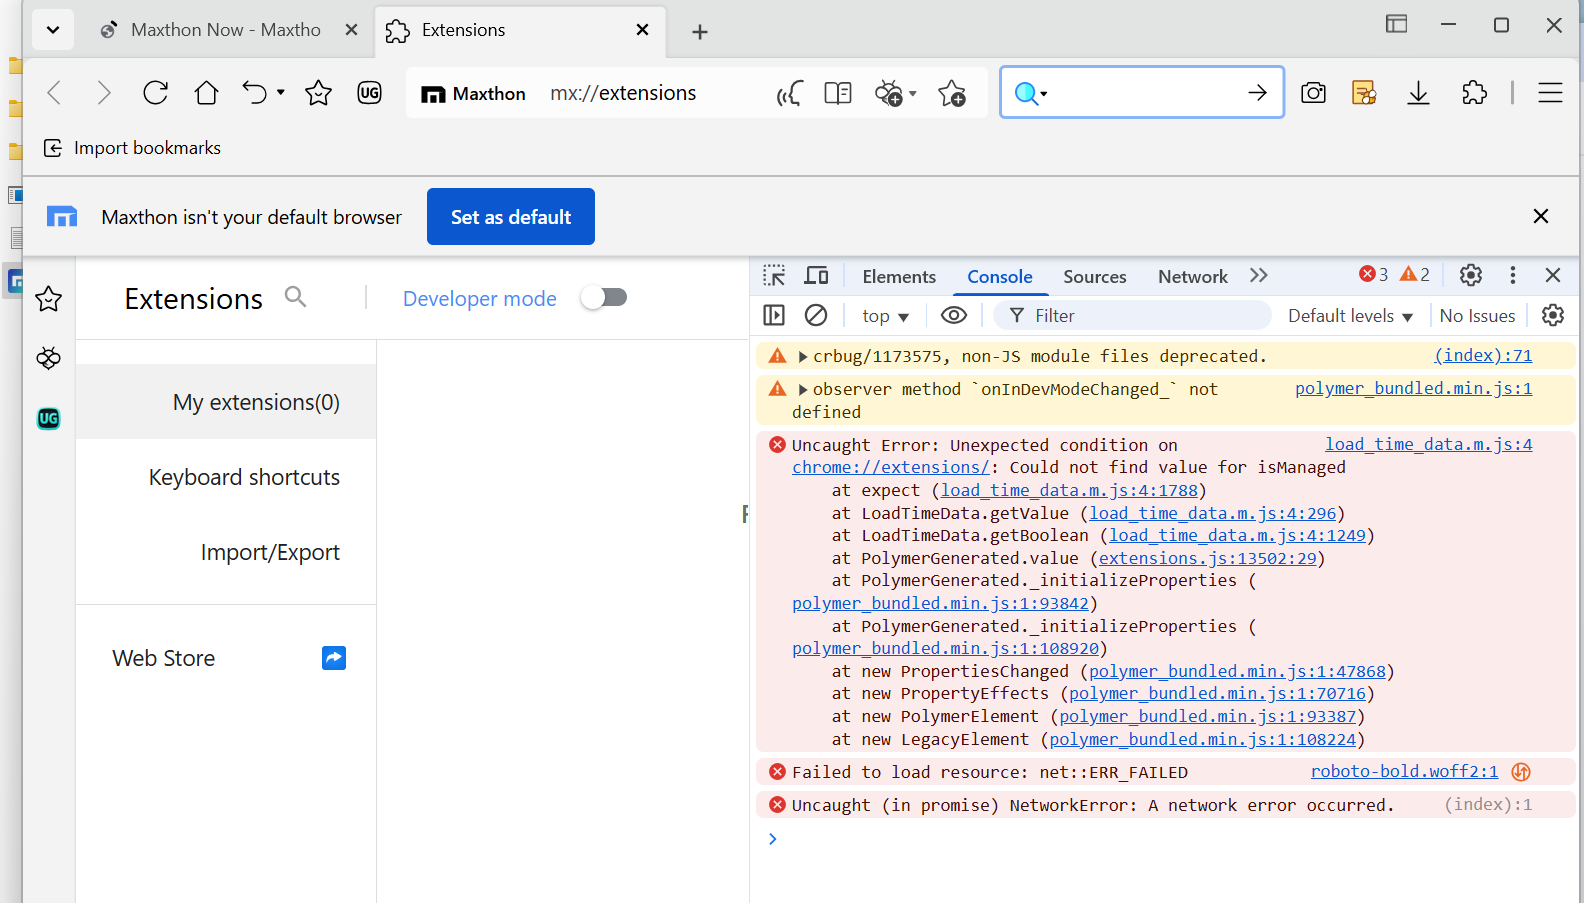Open the Default levels dropdown
The image size is (1584, 903).
coord(1349,316)
